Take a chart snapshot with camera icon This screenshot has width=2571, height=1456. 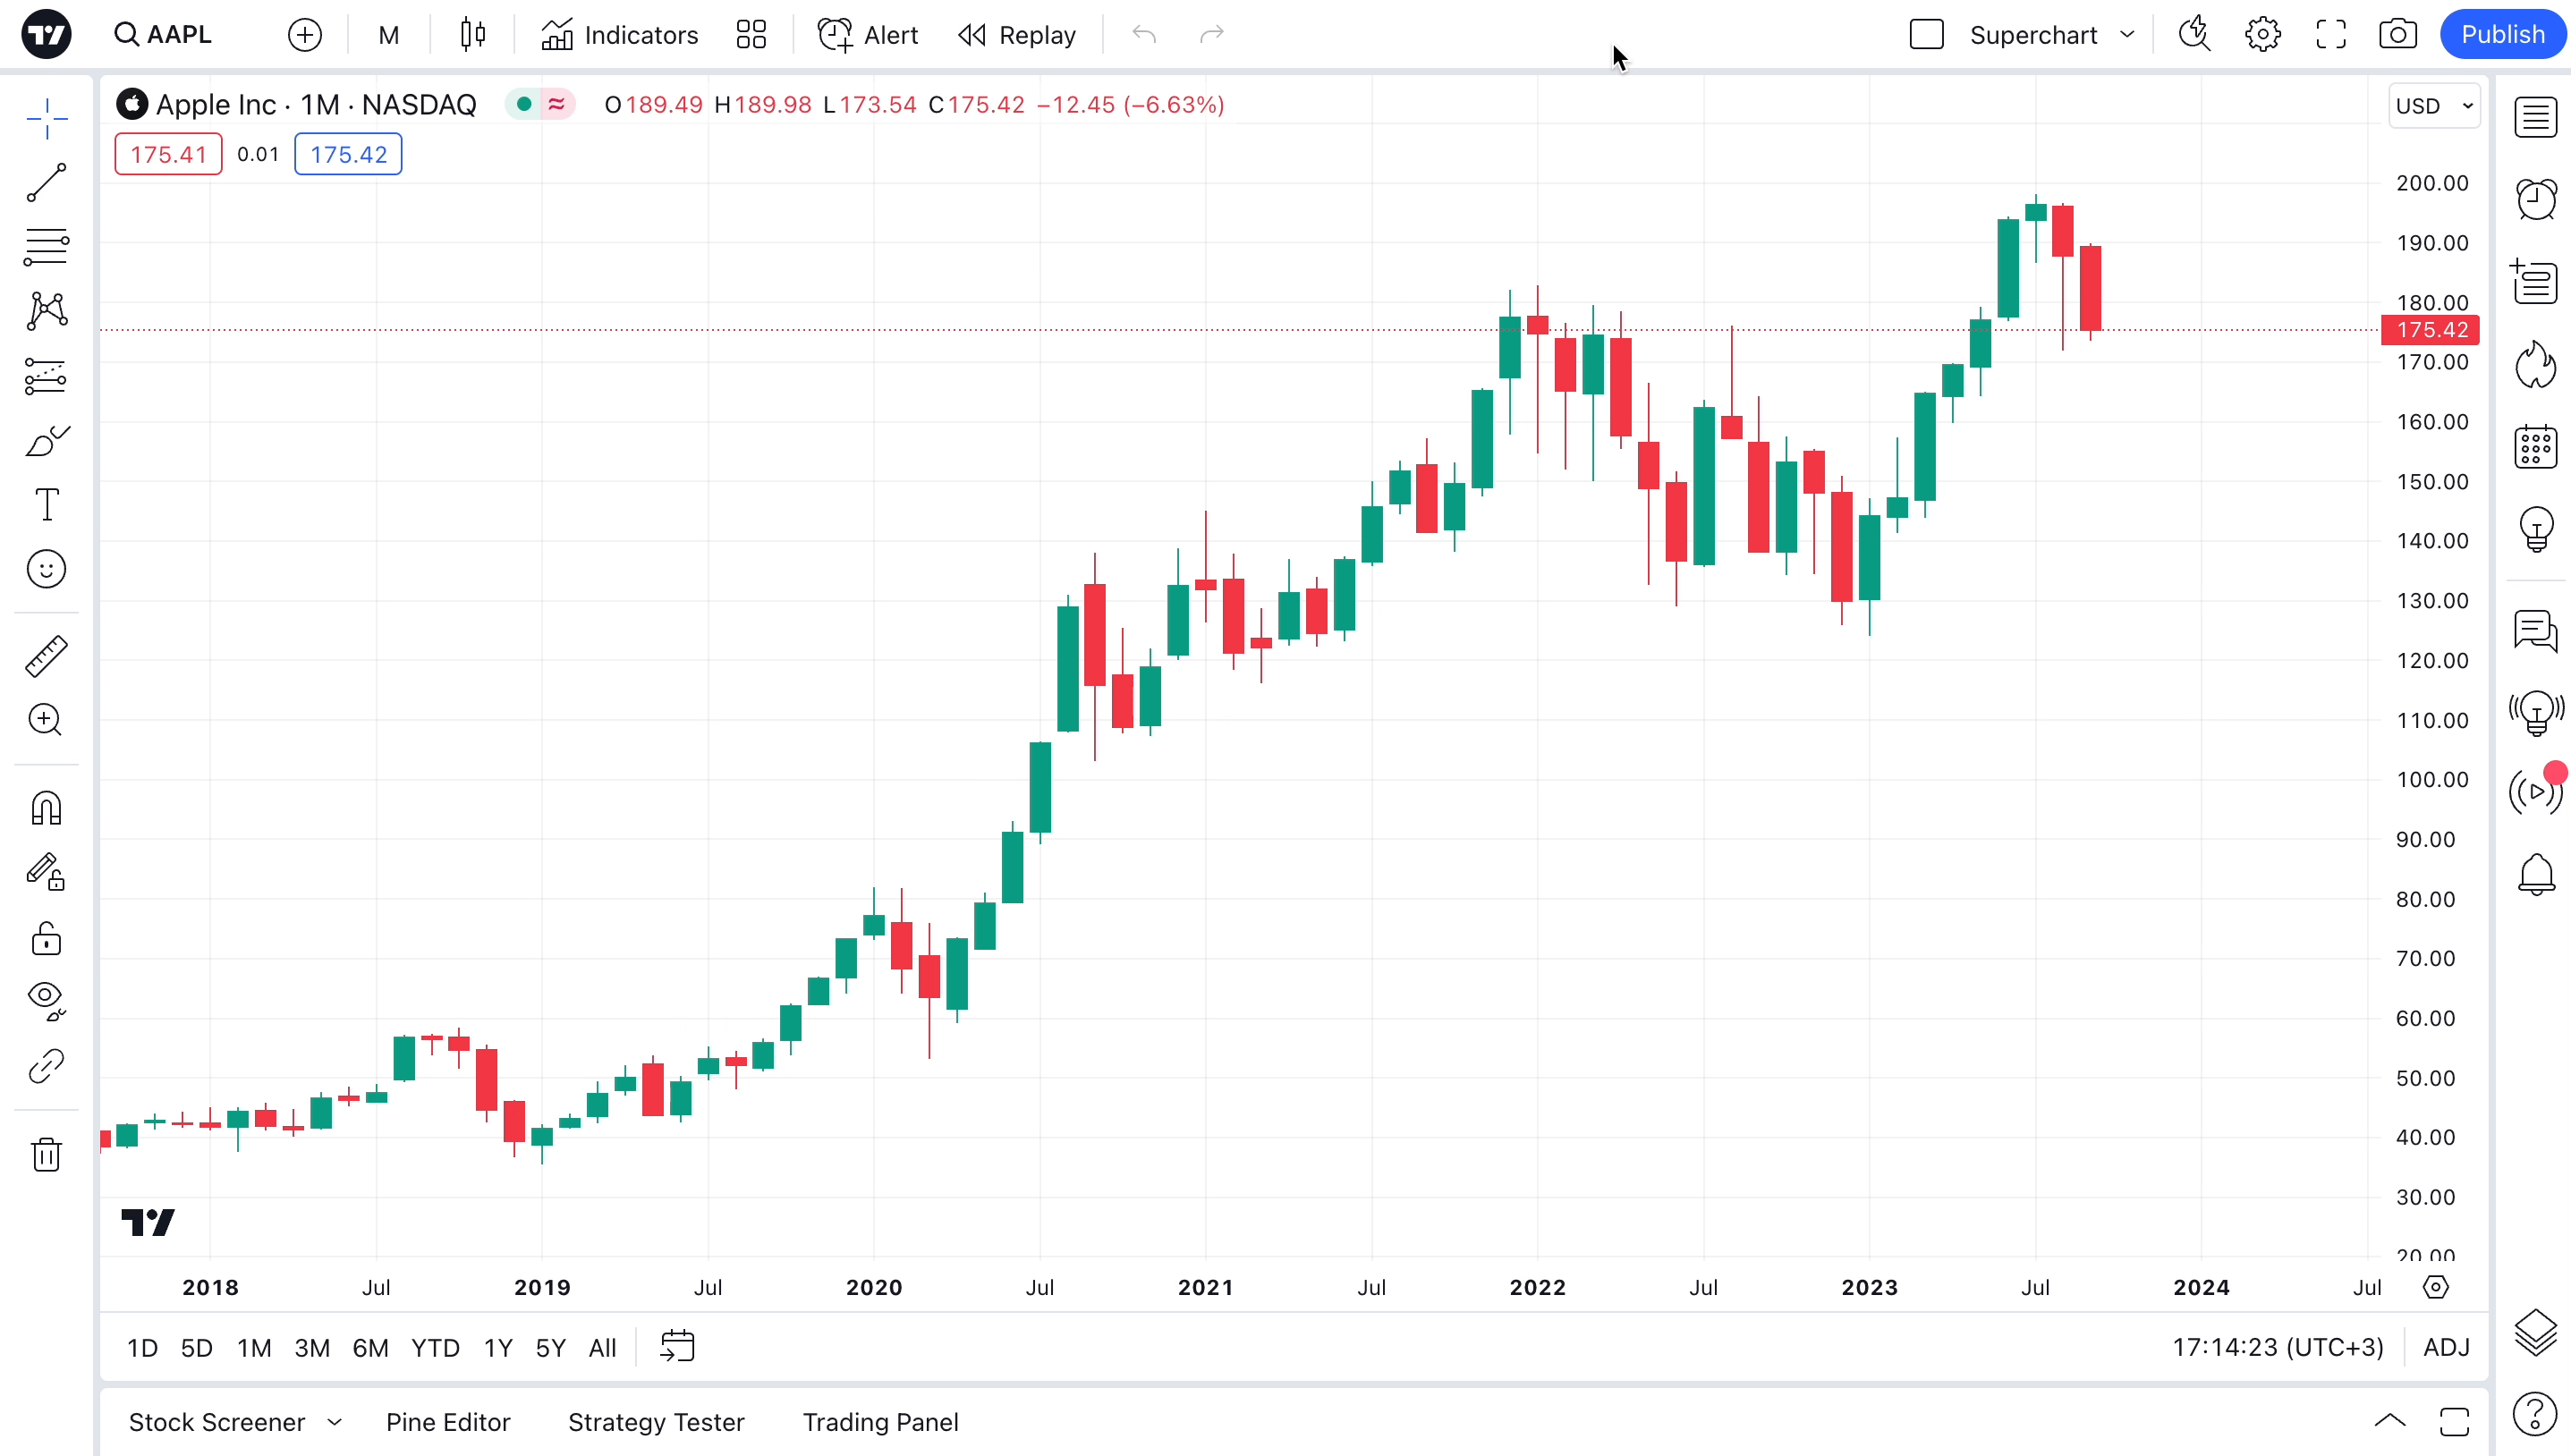2397,35
